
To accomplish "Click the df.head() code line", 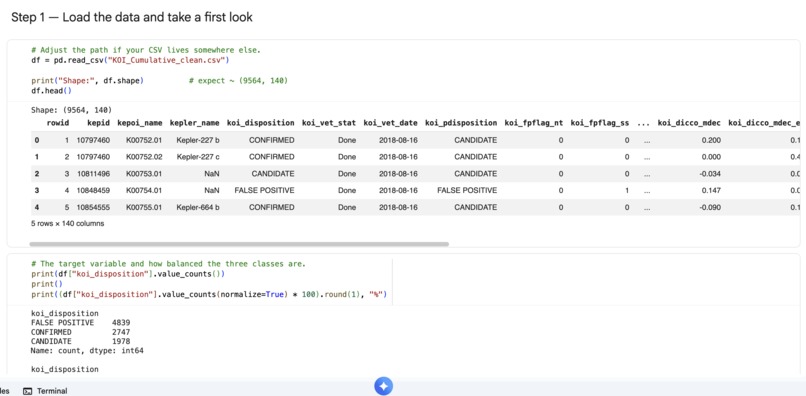I will [51, 91].
